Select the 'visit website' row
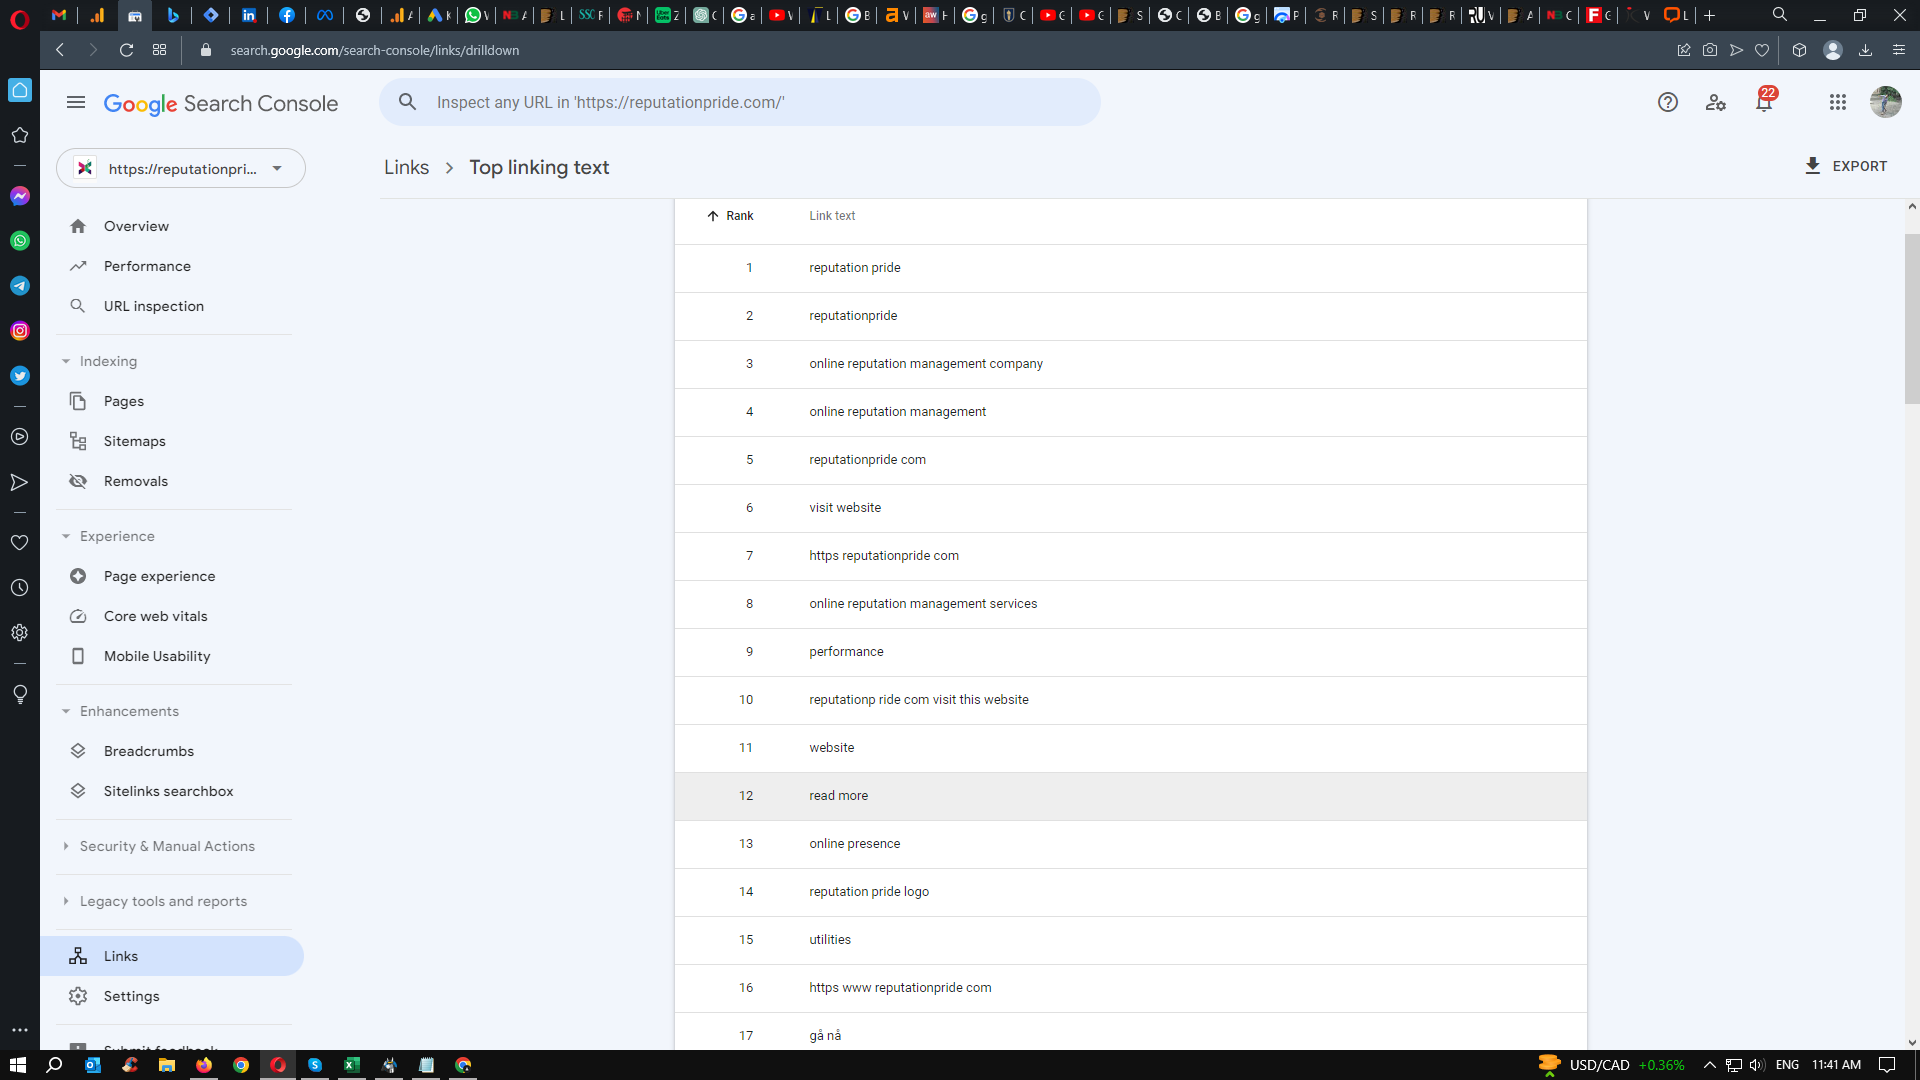The image size is (1920, 1080). (1130, 508)
